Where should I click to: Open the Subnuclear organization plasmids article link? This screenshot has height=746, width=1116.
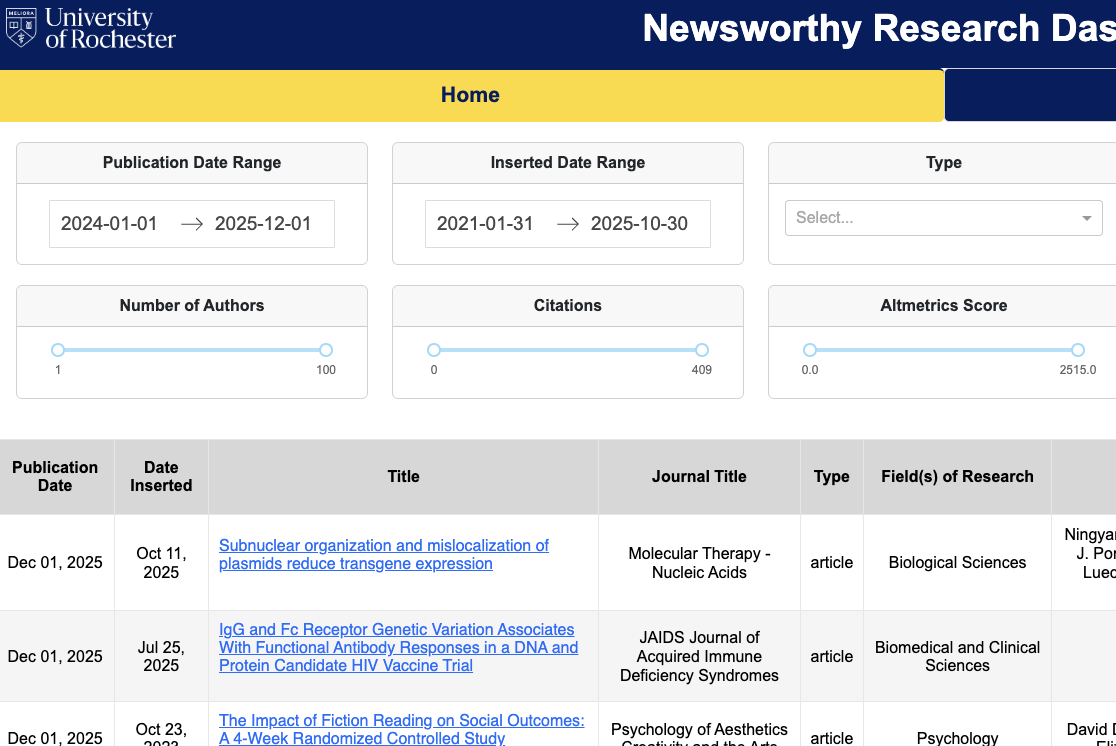pos(384,555)
